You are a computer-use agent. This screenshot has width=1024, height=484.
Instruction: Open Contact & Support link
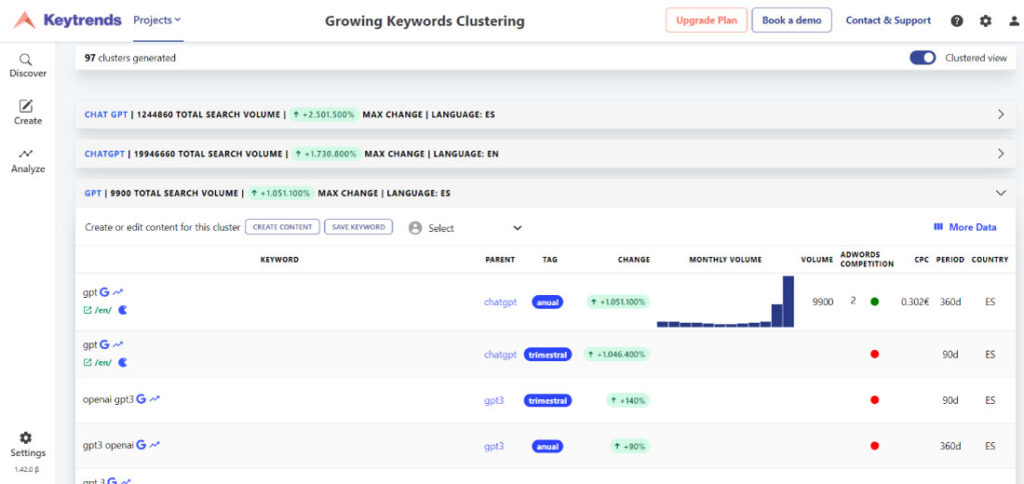[888, 20]
